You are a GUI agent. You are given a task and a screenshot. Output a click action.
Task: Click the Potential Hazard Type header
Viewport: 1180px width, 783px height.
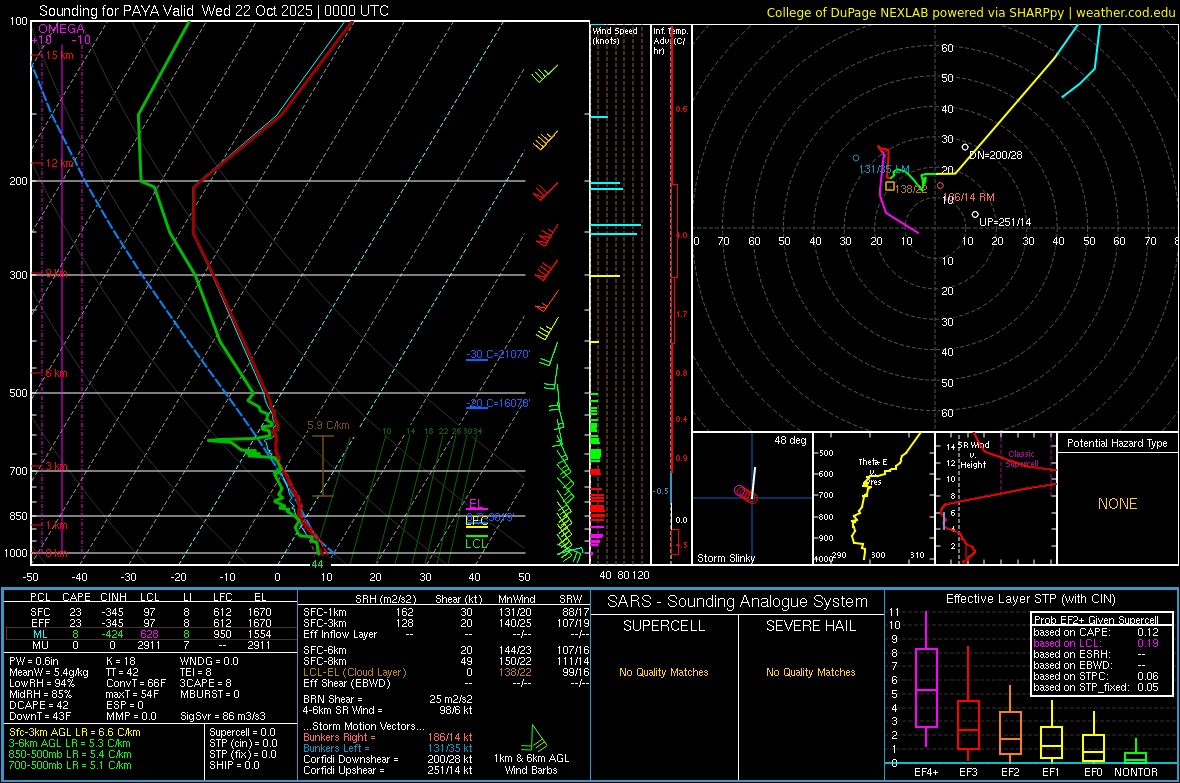click(x=1117, y=443)
